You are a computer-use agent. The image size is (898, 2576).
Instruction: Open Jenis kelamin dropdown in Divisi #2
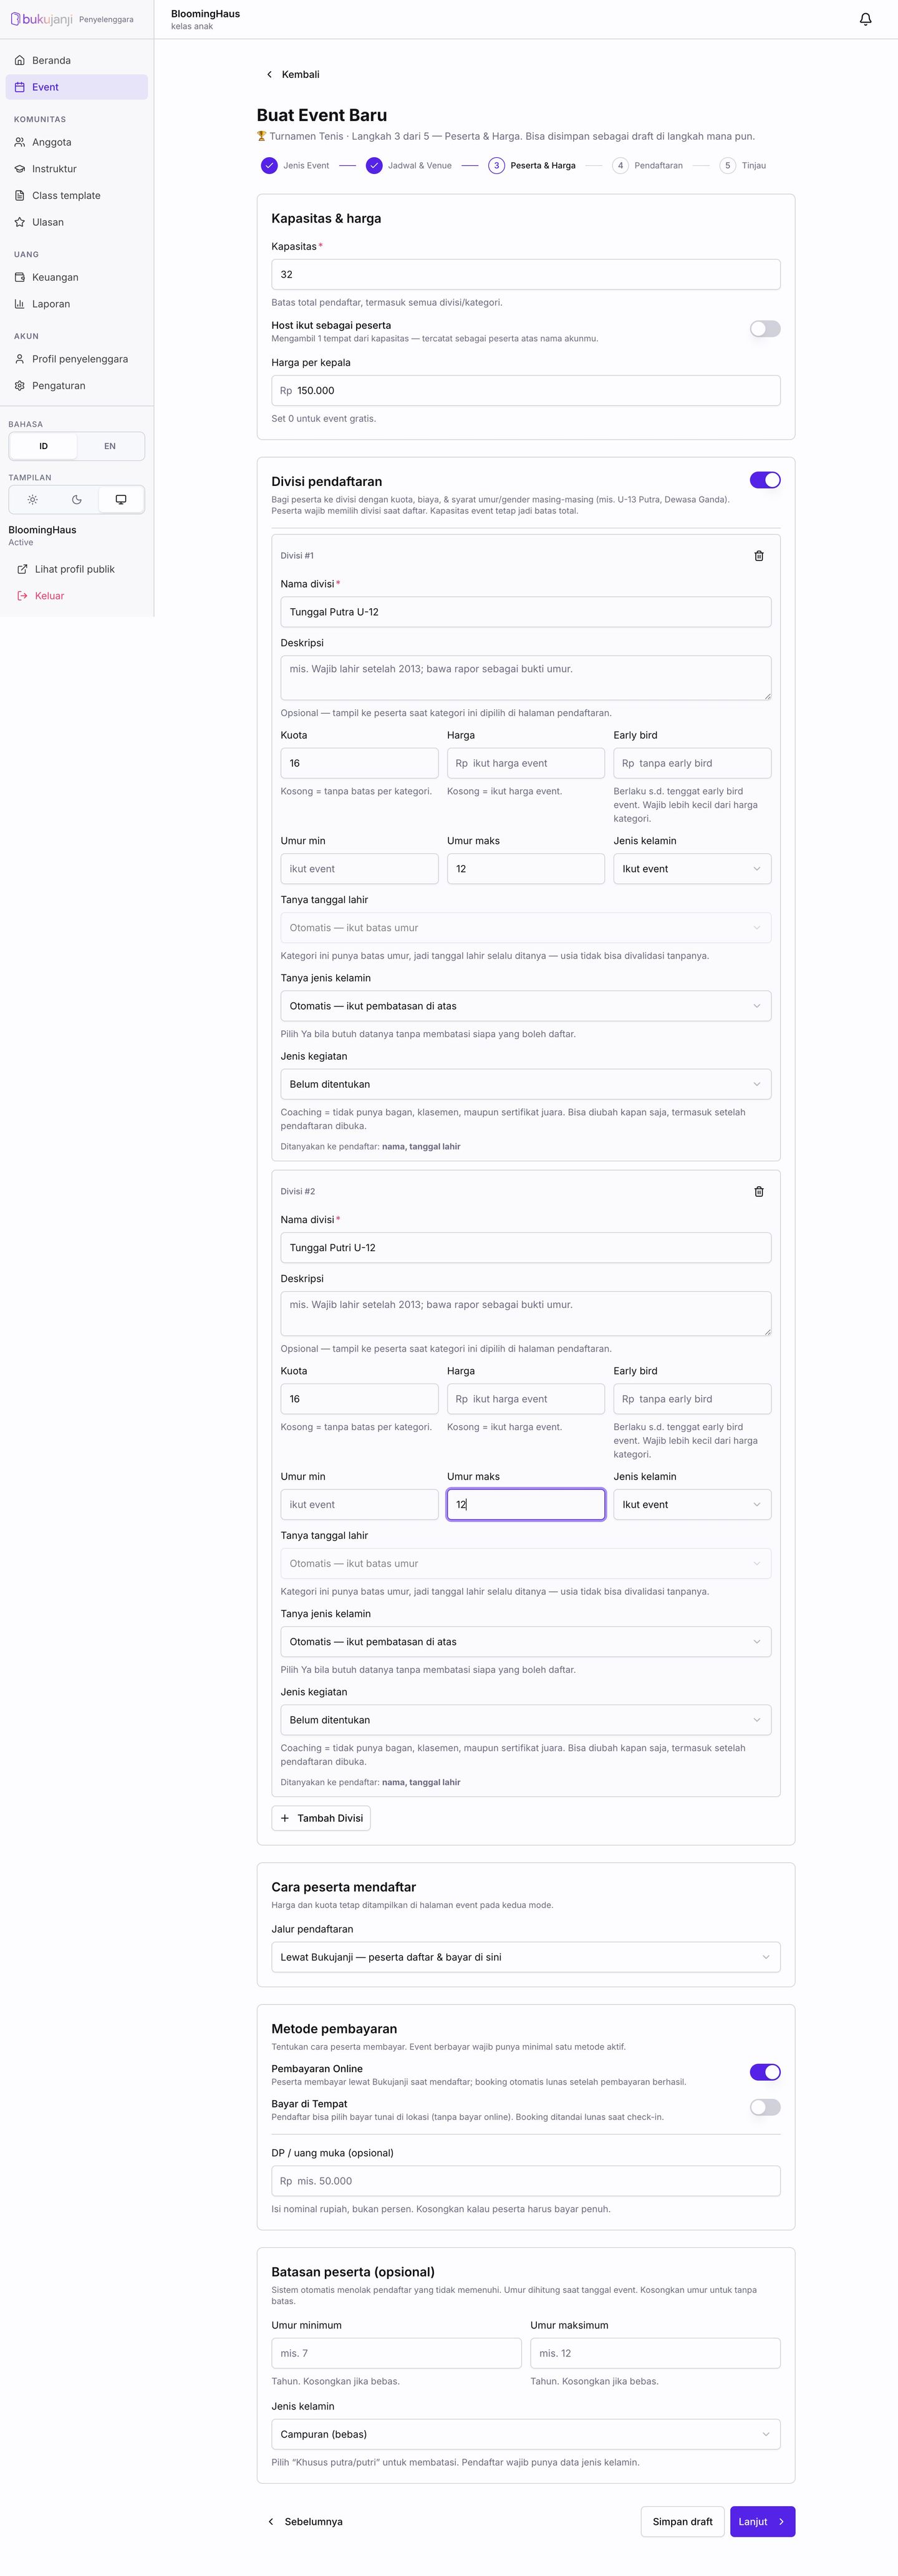click(x=692, y=1504)
